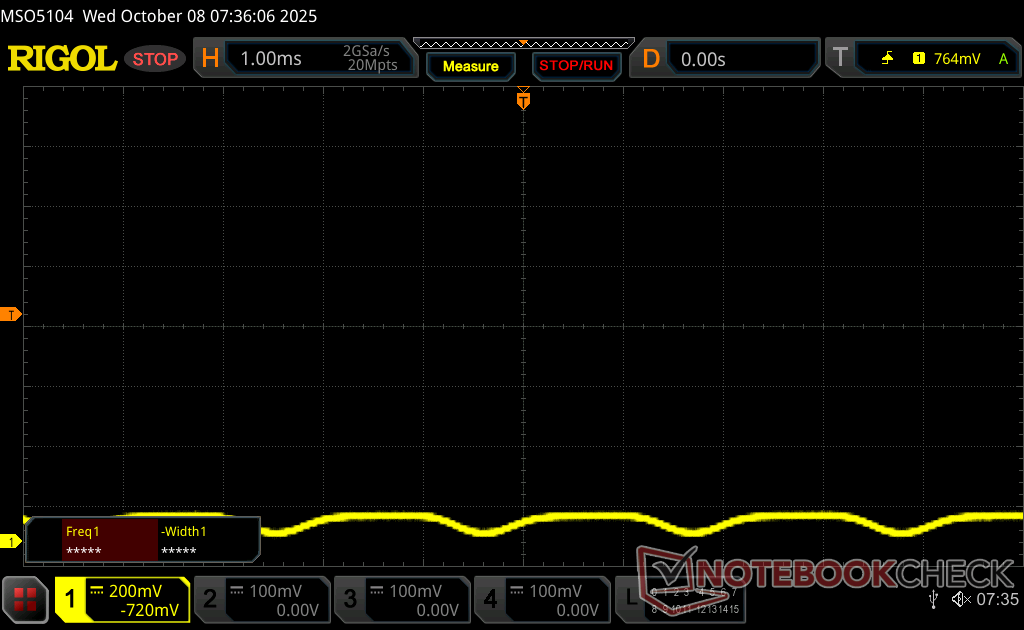The width and height of the screenshot is (1024, 630).
Task: Click the rising edge trigger icon
Action: [887, 59]
